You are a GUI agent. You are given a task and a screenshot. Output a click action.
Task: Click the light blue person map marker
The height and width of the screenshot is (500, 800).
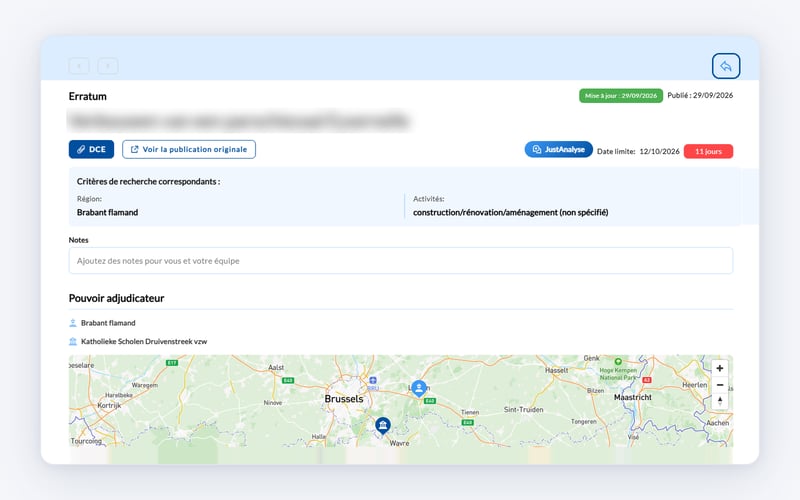coord(419,389)
